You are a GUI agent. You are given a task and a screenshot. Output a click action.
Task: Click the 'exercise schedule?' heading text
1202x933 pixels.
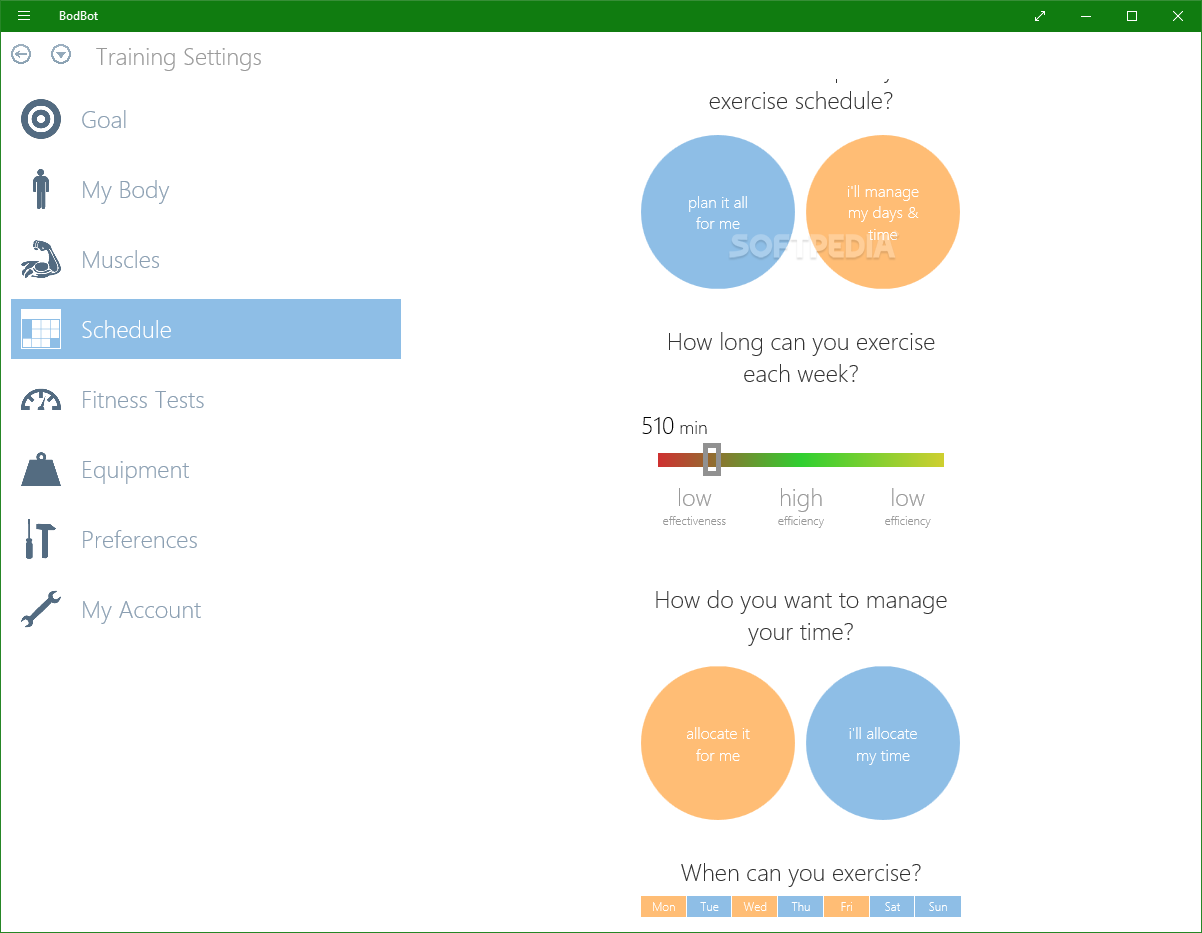(801, 101)
